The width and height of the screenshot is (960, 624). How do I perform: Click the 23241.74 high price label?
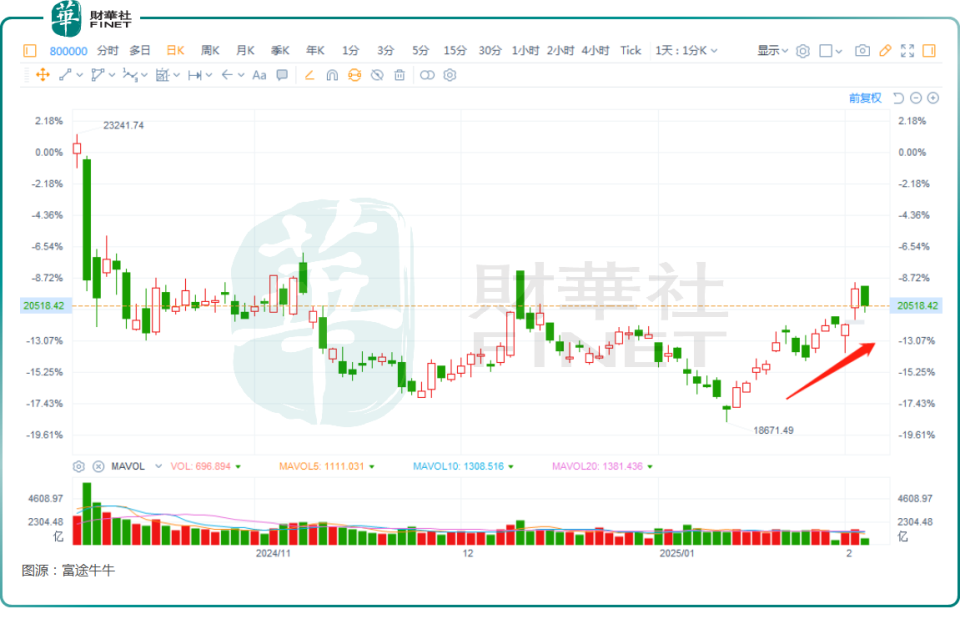pyautogui.click(x=124, y=126)
